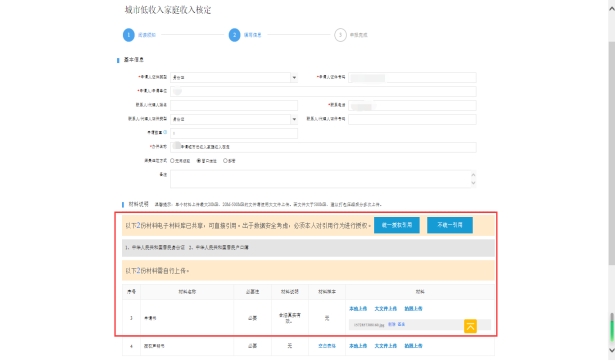Click the 不统一引用 button
This screenshot has width=615, height=361.
(x=449, y=225)
